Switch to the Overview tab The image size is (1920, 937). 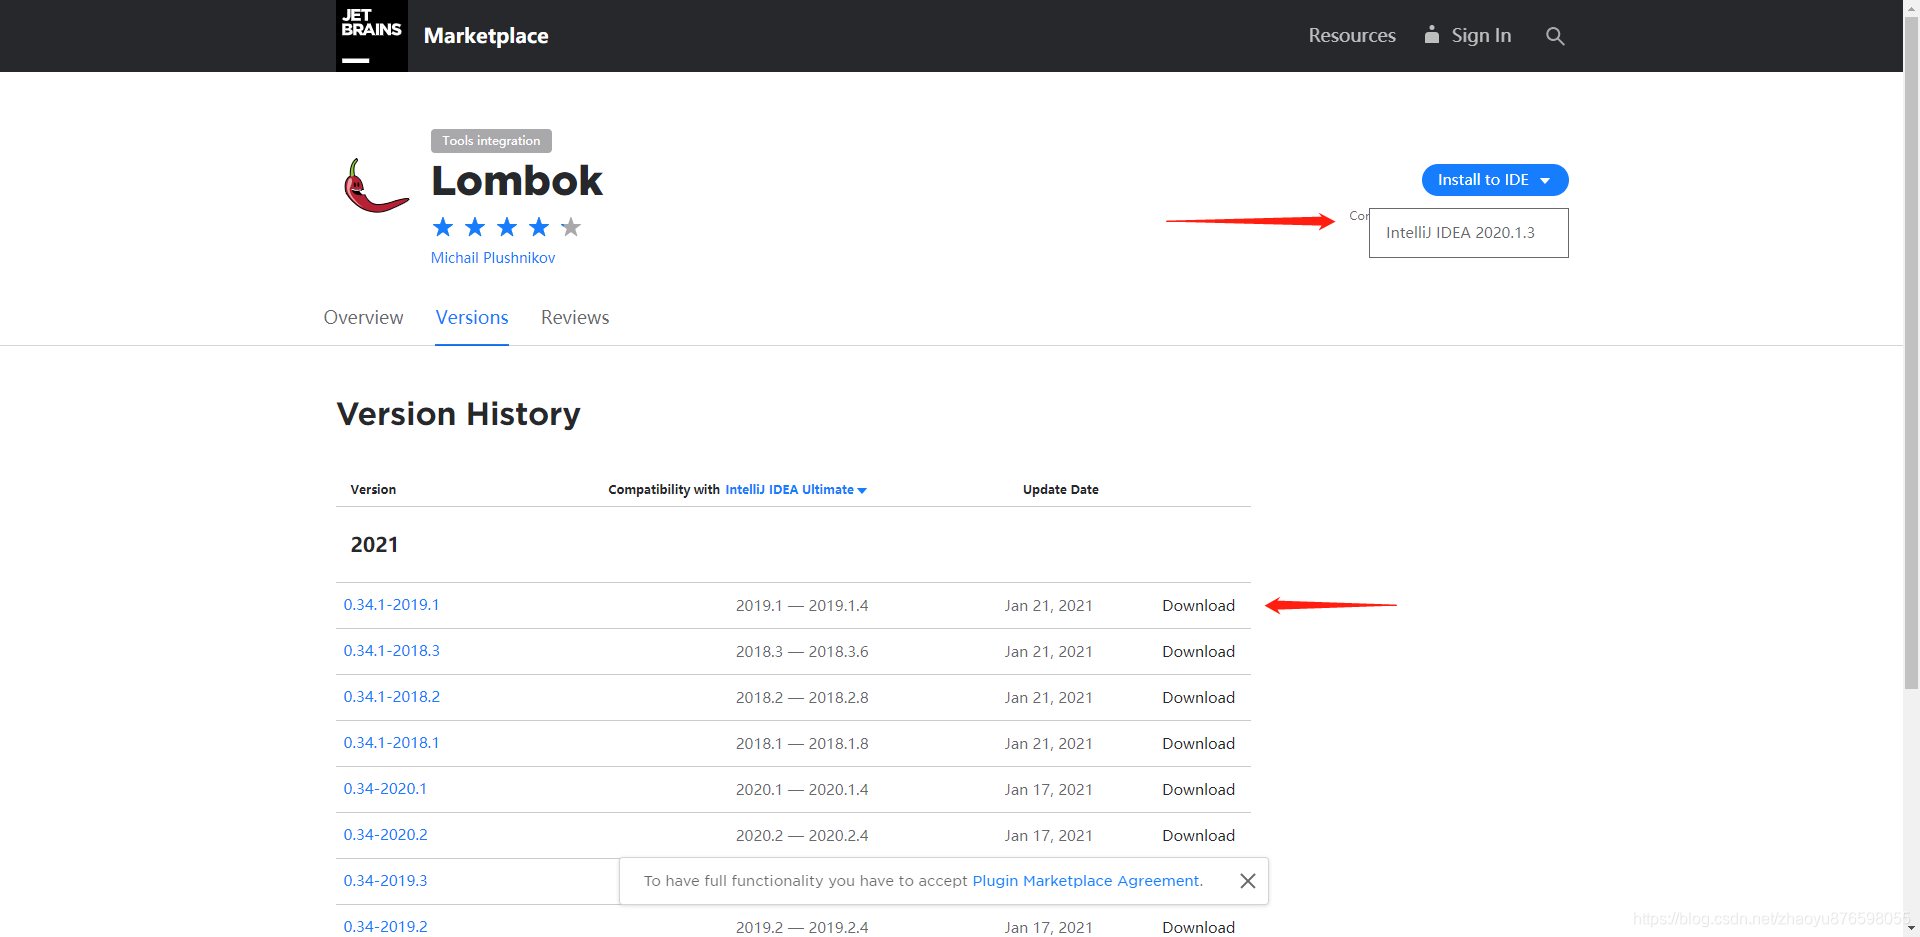pos(363,318)
